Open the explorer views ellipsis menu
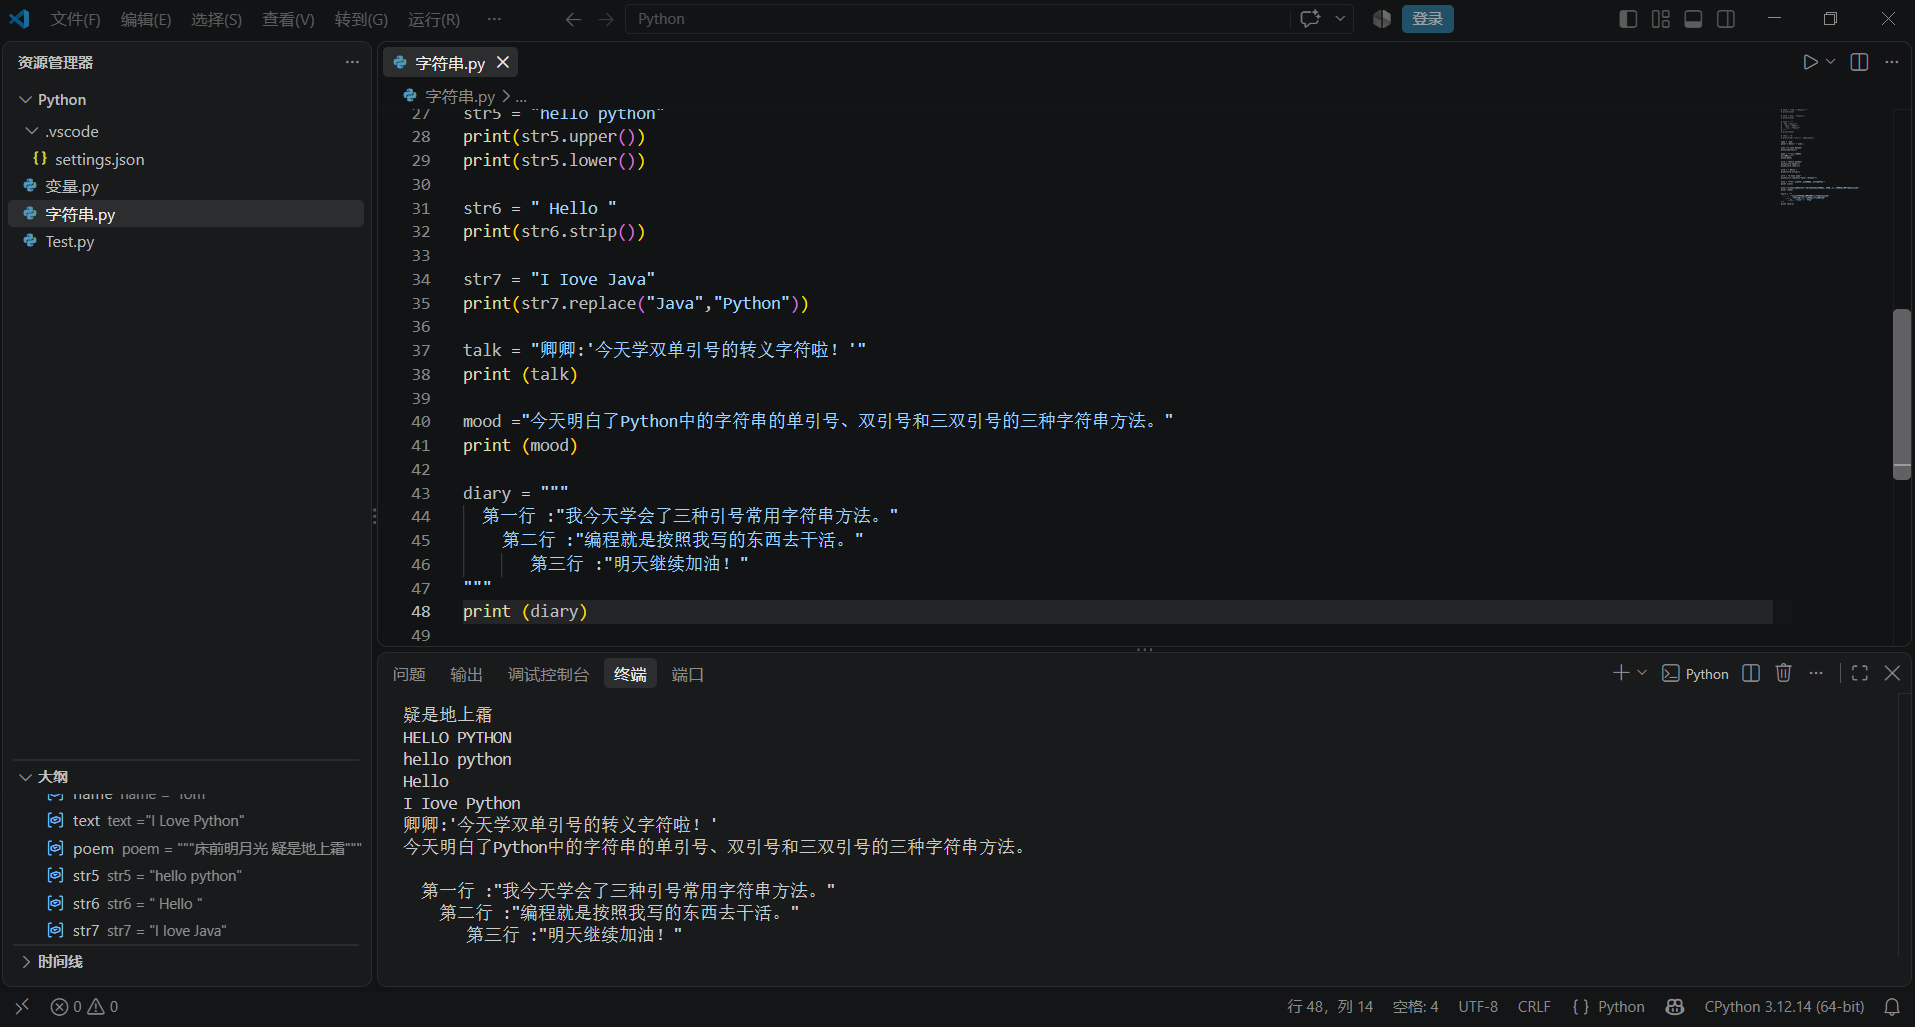 tap(352, 62)
